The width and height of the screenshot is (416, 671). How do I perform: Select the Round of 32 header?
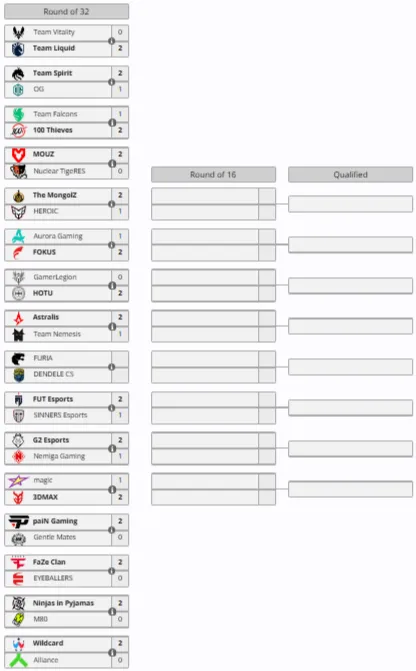[66, 12]
